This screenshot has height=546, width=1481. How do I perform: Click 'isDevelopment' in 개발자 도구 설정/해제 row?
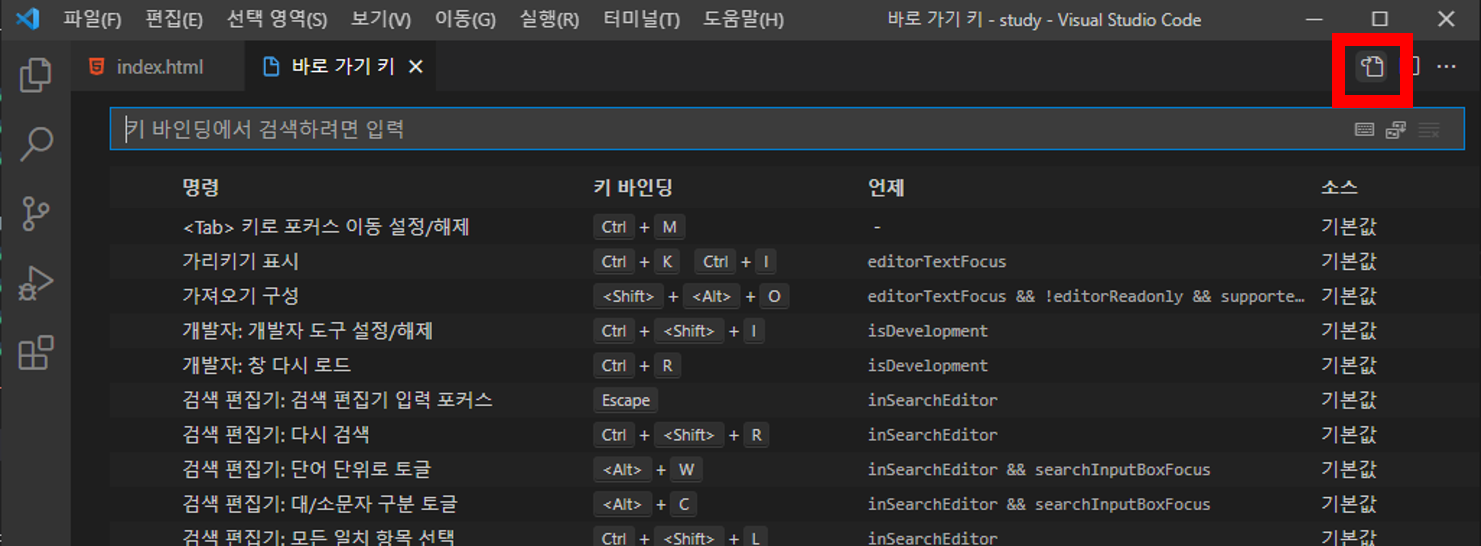point(928,331)
